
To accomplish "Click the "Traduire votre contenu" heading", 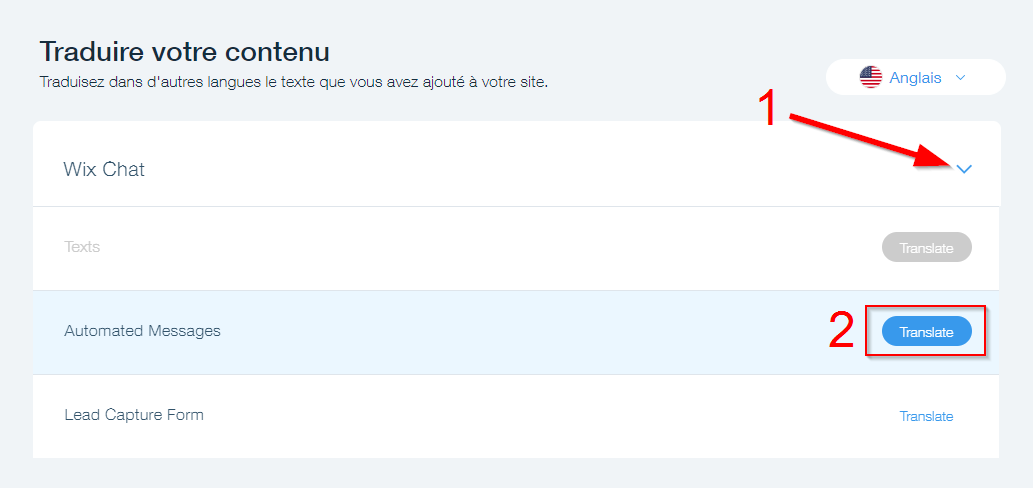I will pos(184,51).
